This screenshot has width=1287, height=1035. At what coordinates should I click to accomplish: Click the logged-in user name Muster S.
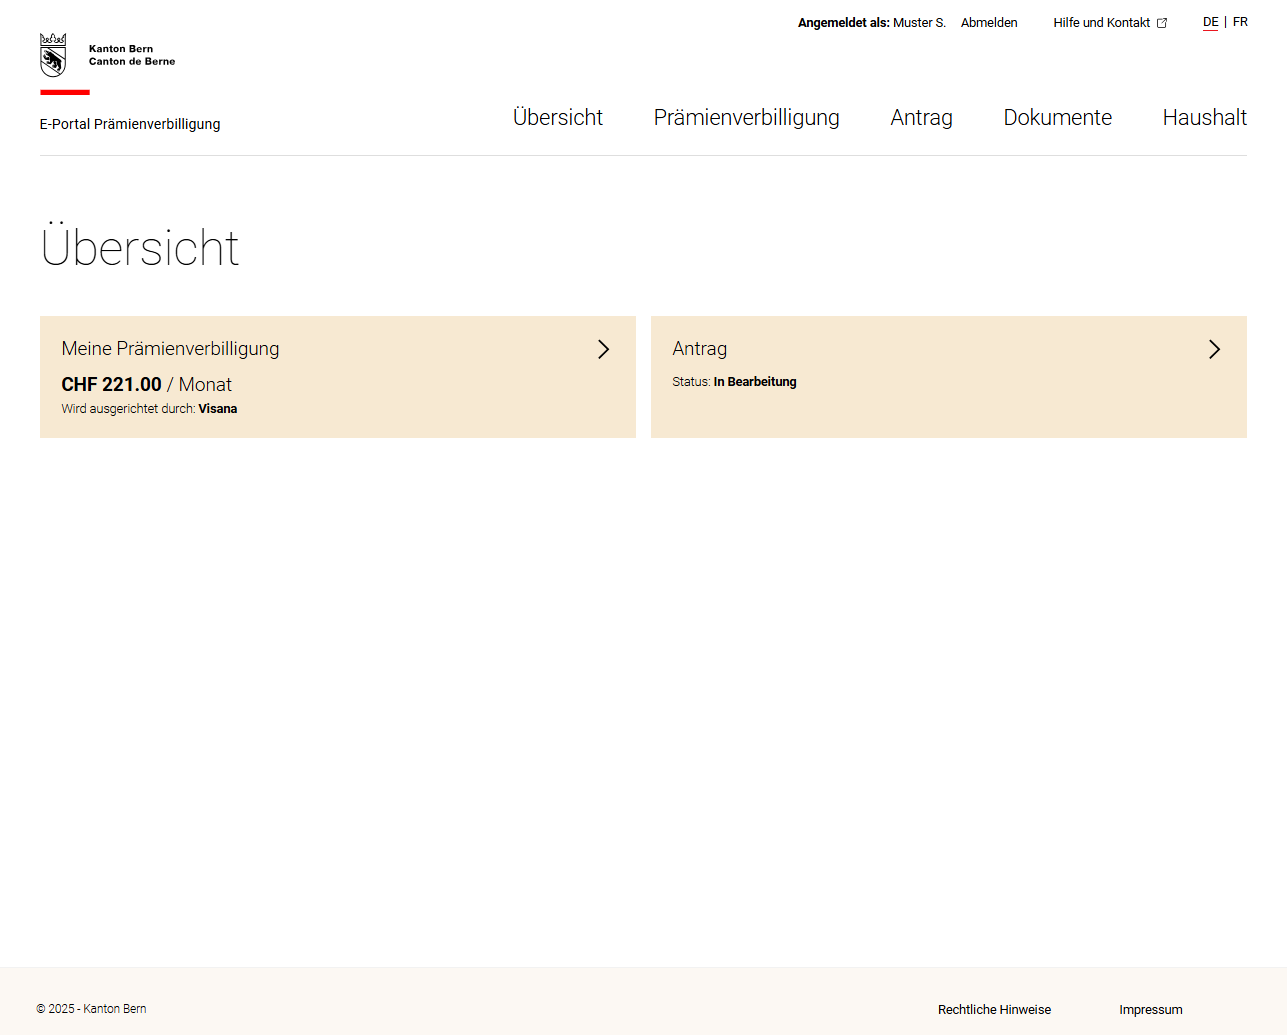point(919,23)
